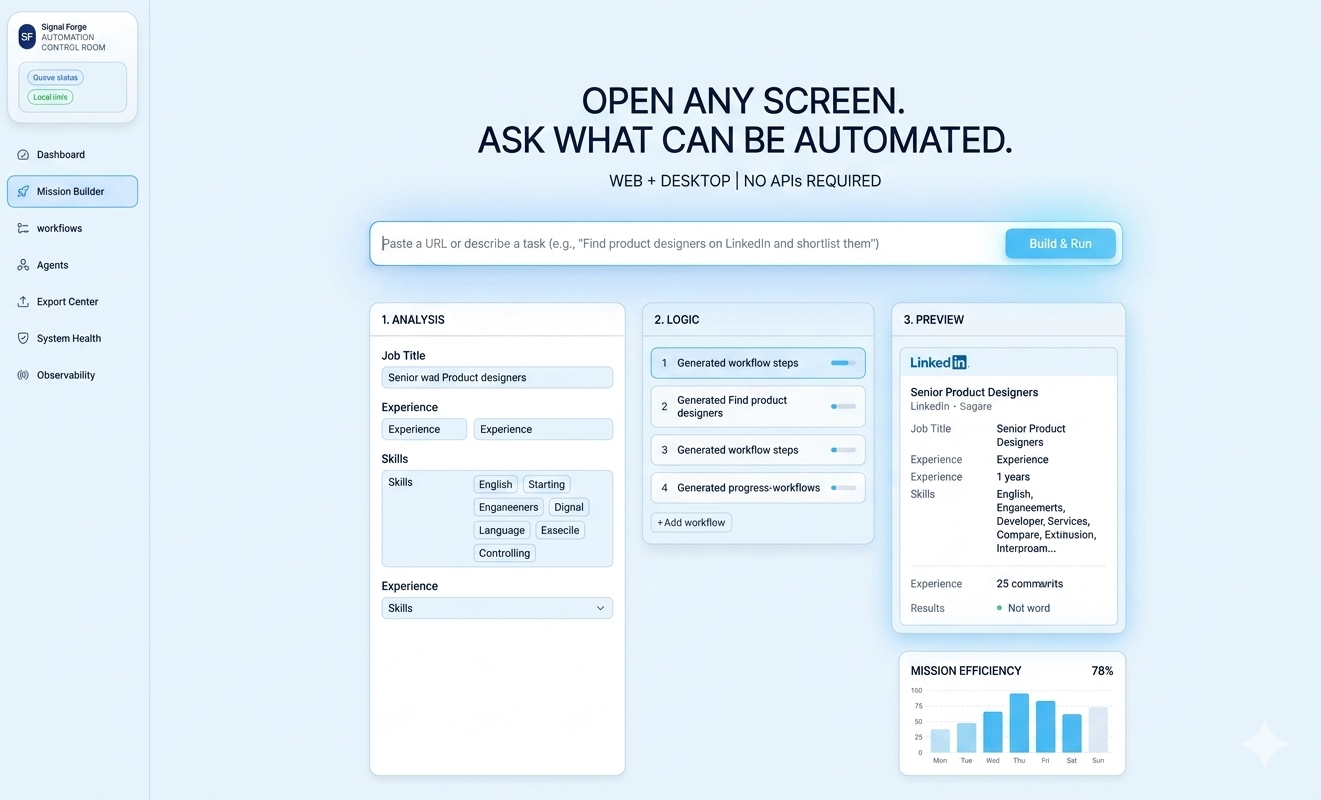Click the Agents people icon
This screenshot has width=1321, height=800.
click(x=23, y=266)
